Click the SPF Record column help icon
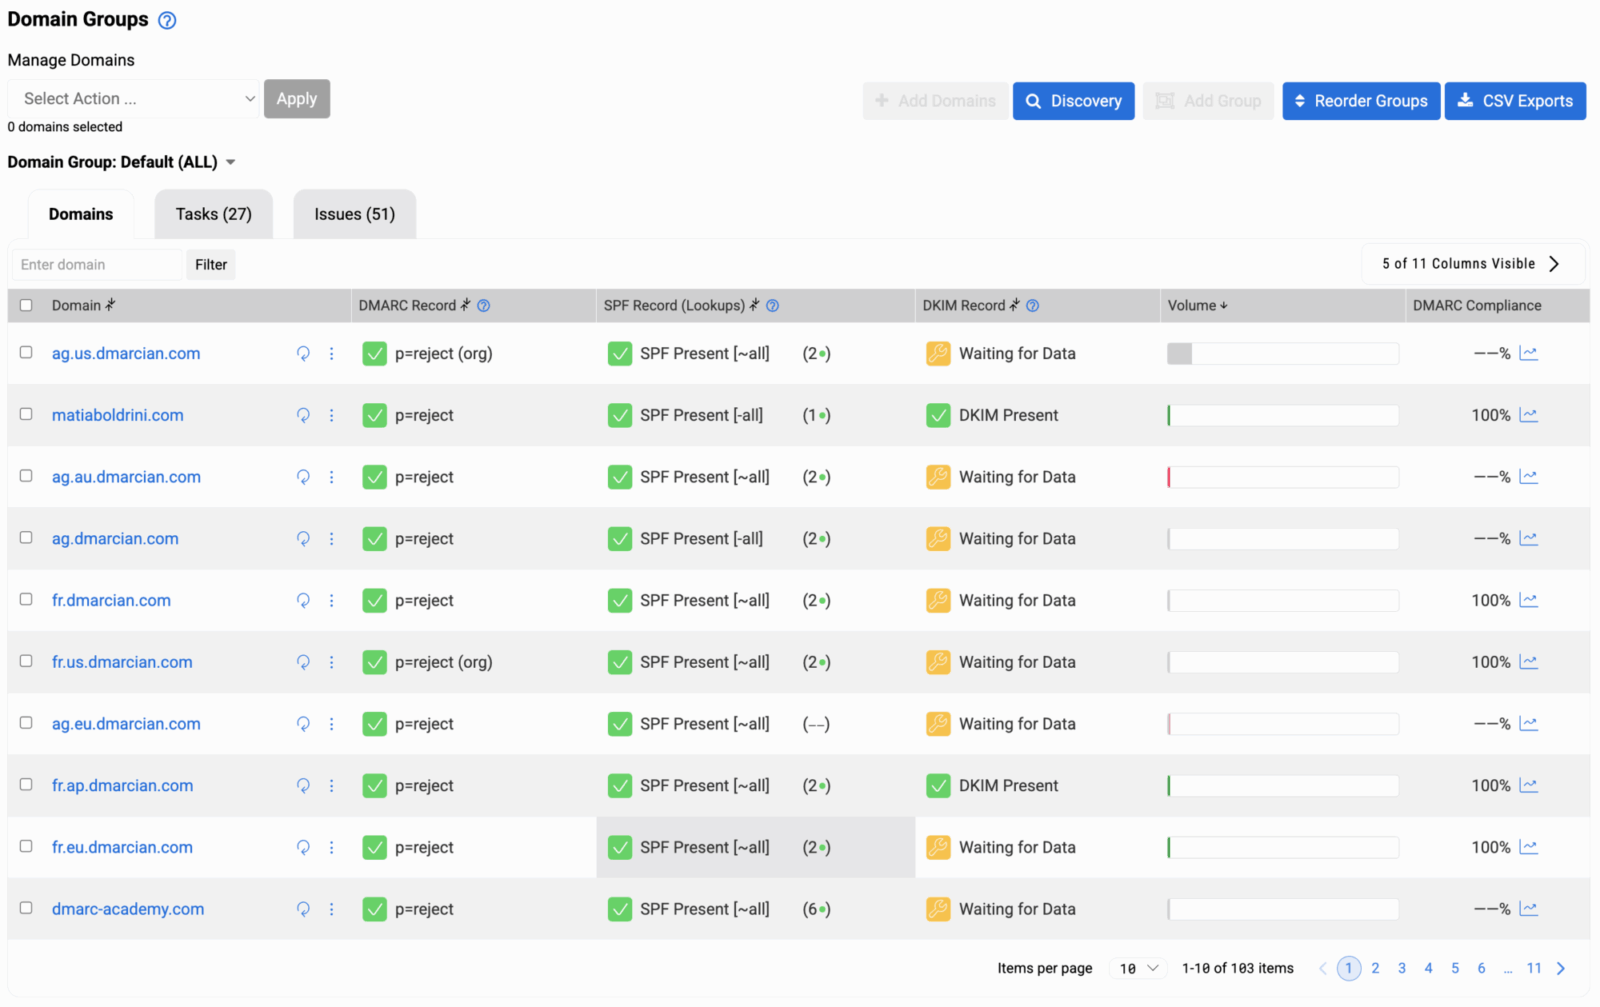Image resolution: width=1600 pixels, height=1007 pixels. pyautogui.click(x=772, y=306)
